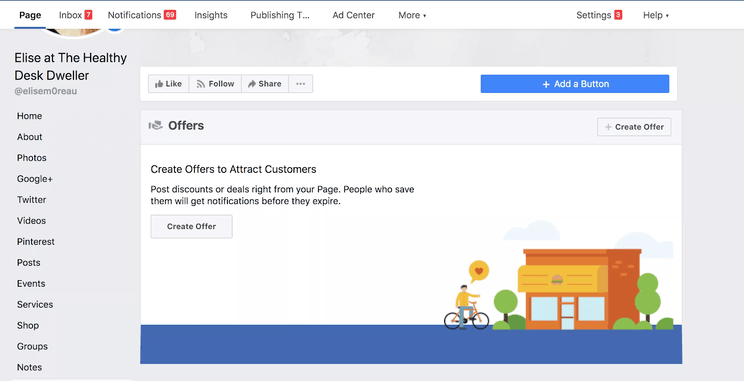Open the three-dots more actions button

pyautogui.click(x=300, y=84)
